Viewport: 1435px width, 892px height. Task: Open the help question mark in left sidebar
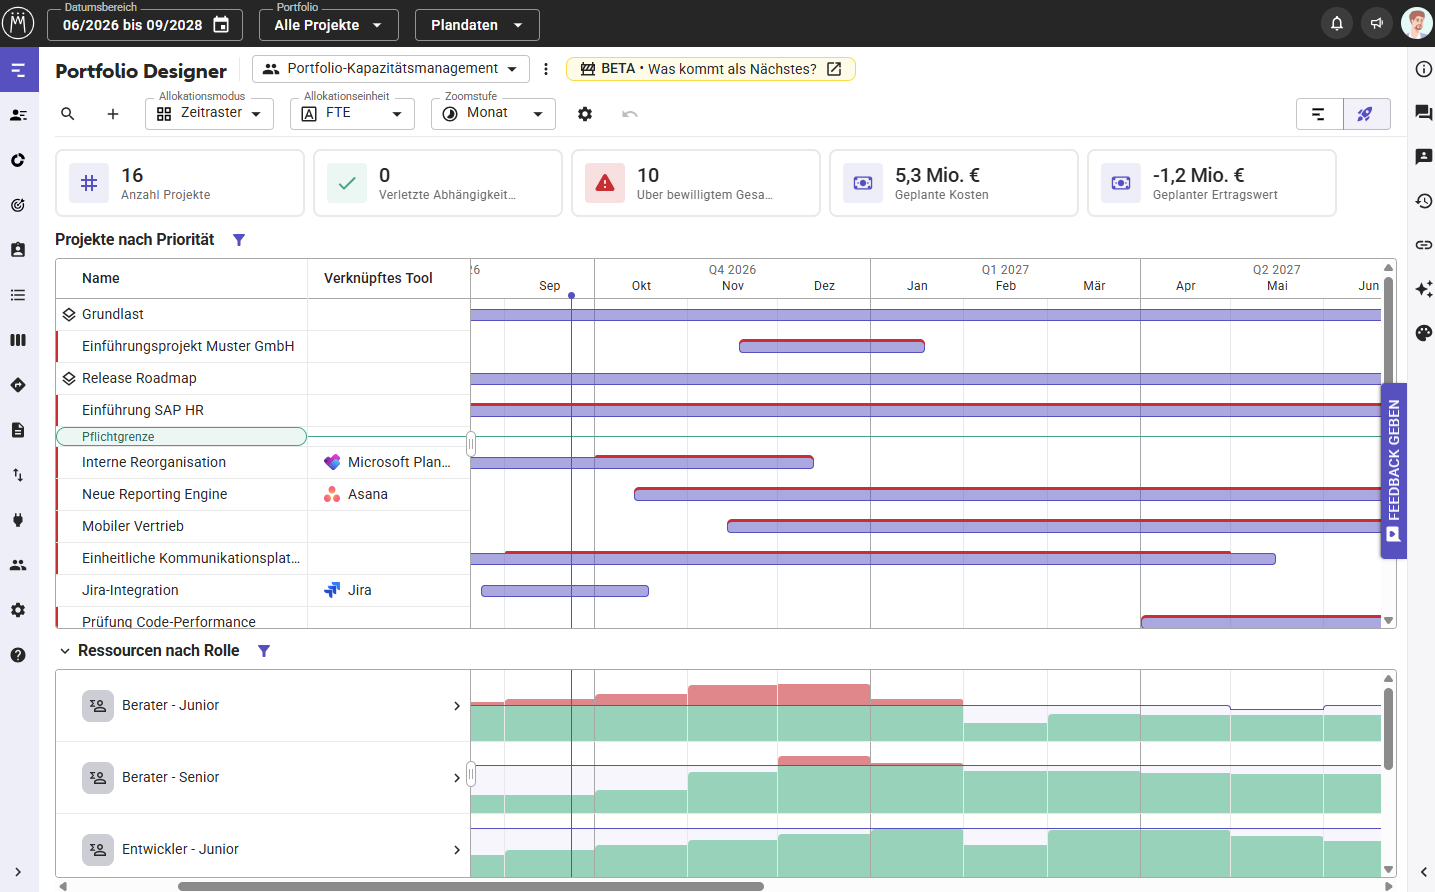coord(18,655)
